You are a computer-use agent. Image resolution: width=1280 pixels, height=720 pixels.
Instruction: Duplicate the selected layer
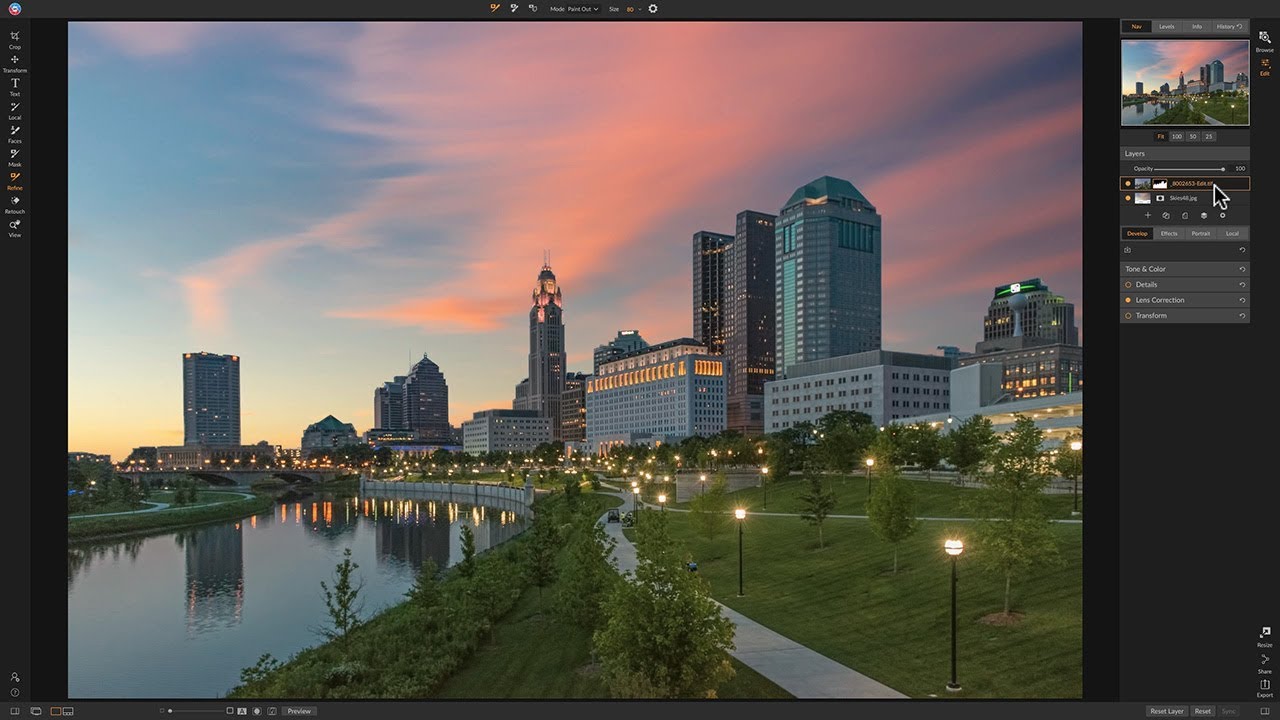coord(1166,215)
